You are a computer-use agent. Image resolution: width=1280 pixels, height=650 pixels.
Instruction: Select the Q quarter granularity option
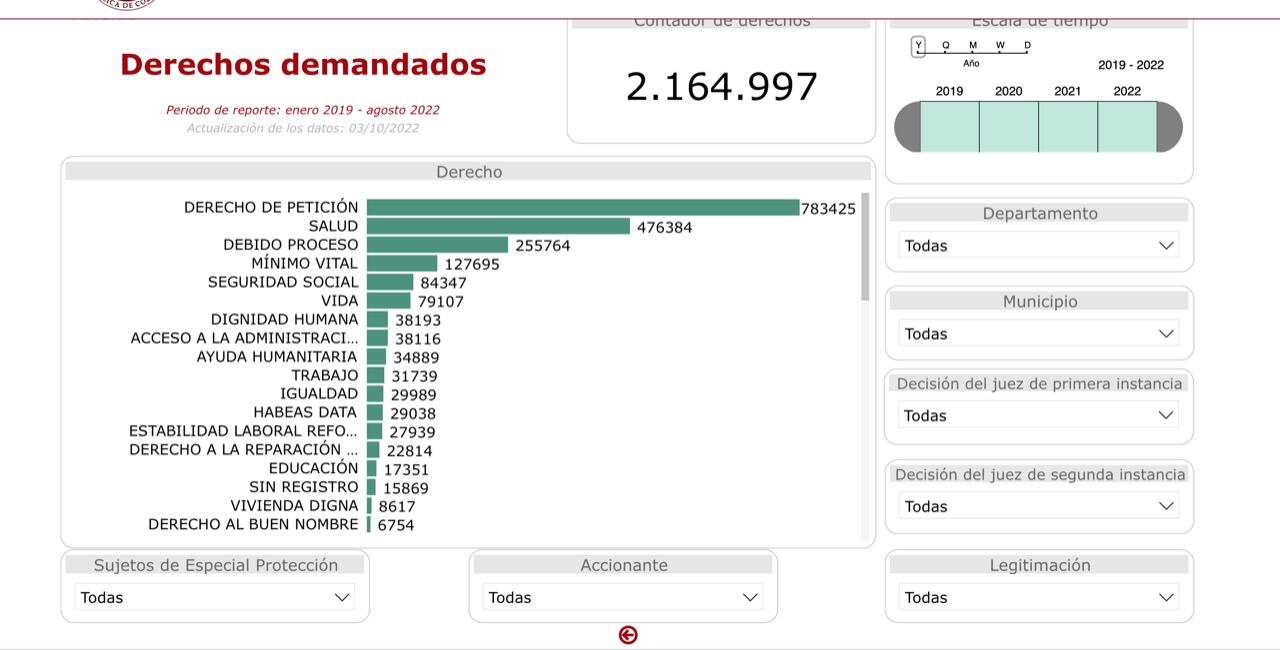[x=946, y=46]
